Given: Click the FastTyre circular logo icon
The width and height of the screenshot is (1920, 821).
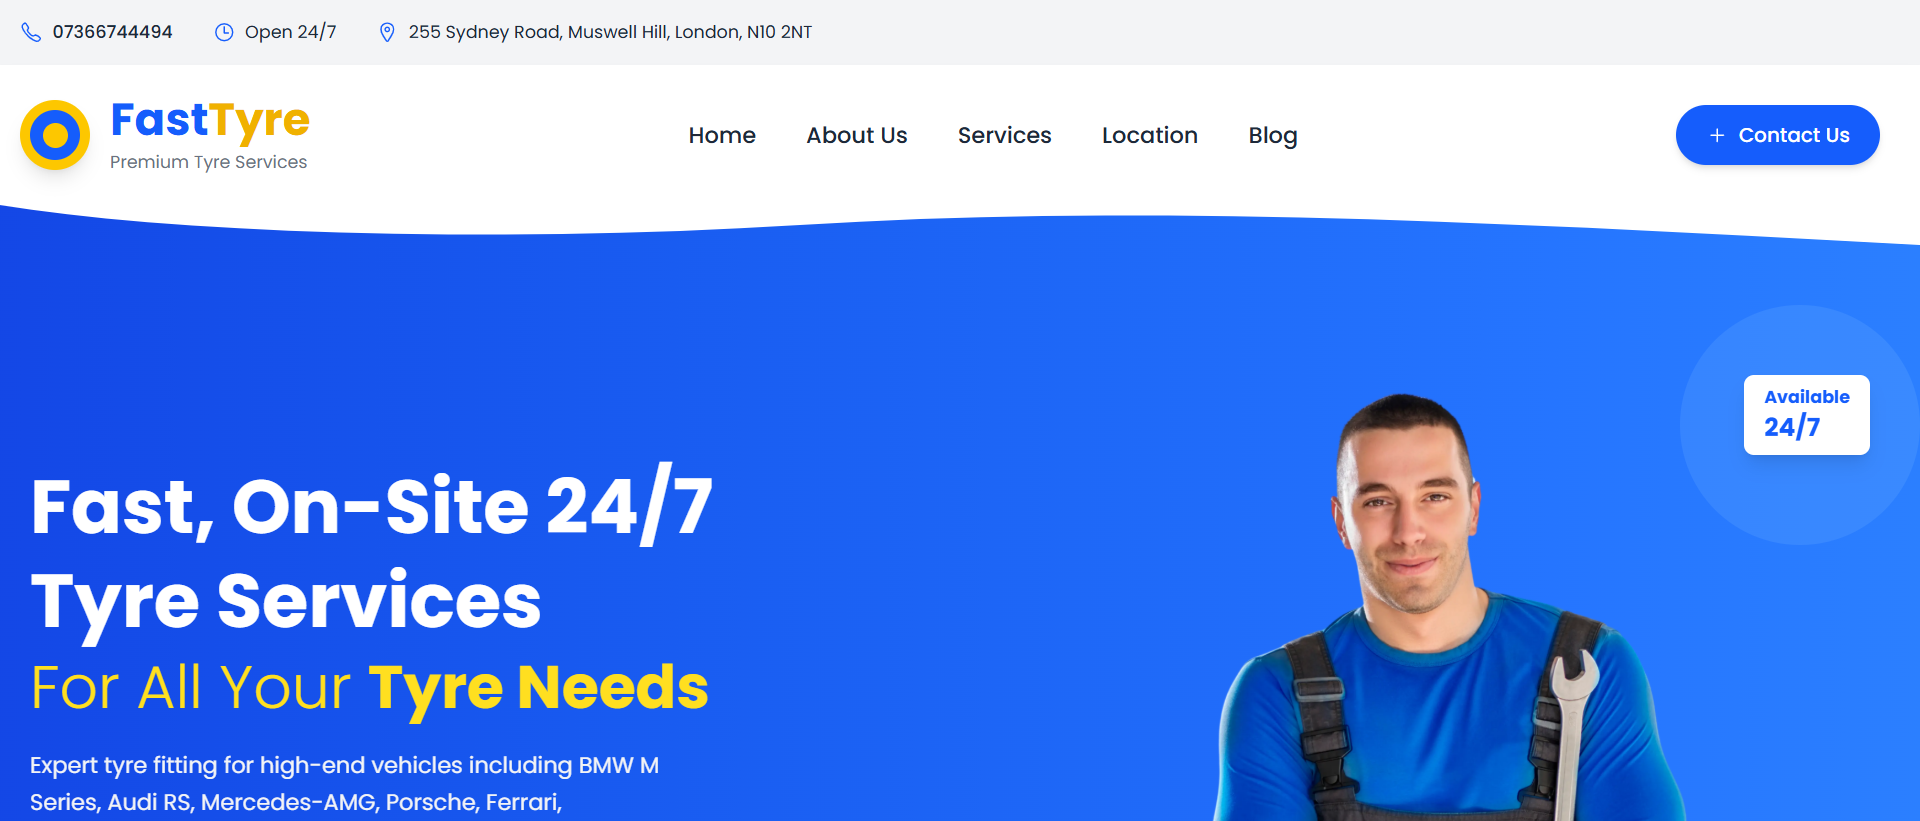Looking at the screenshot, I should click(x=55, y=135).
